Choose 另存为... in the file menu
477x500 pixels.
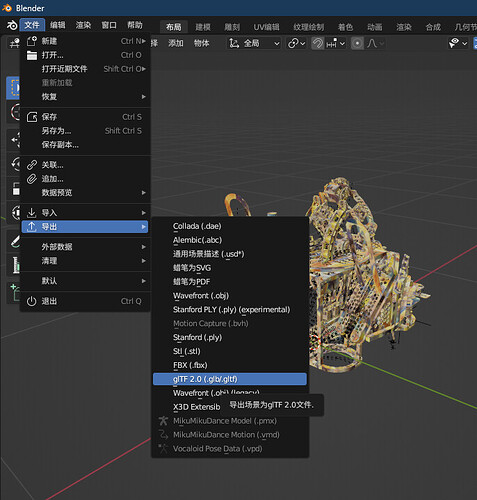pos(85,131)
